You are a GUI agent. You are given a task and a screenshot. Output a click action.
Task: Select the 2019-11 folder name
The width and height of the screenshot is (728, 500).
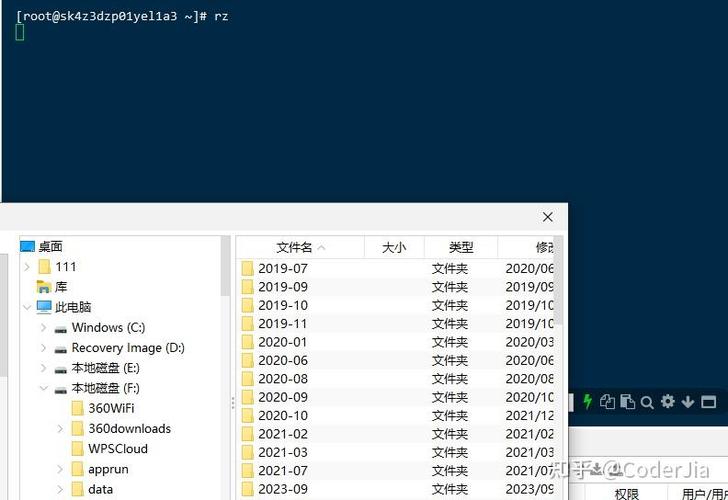point(283,324)
